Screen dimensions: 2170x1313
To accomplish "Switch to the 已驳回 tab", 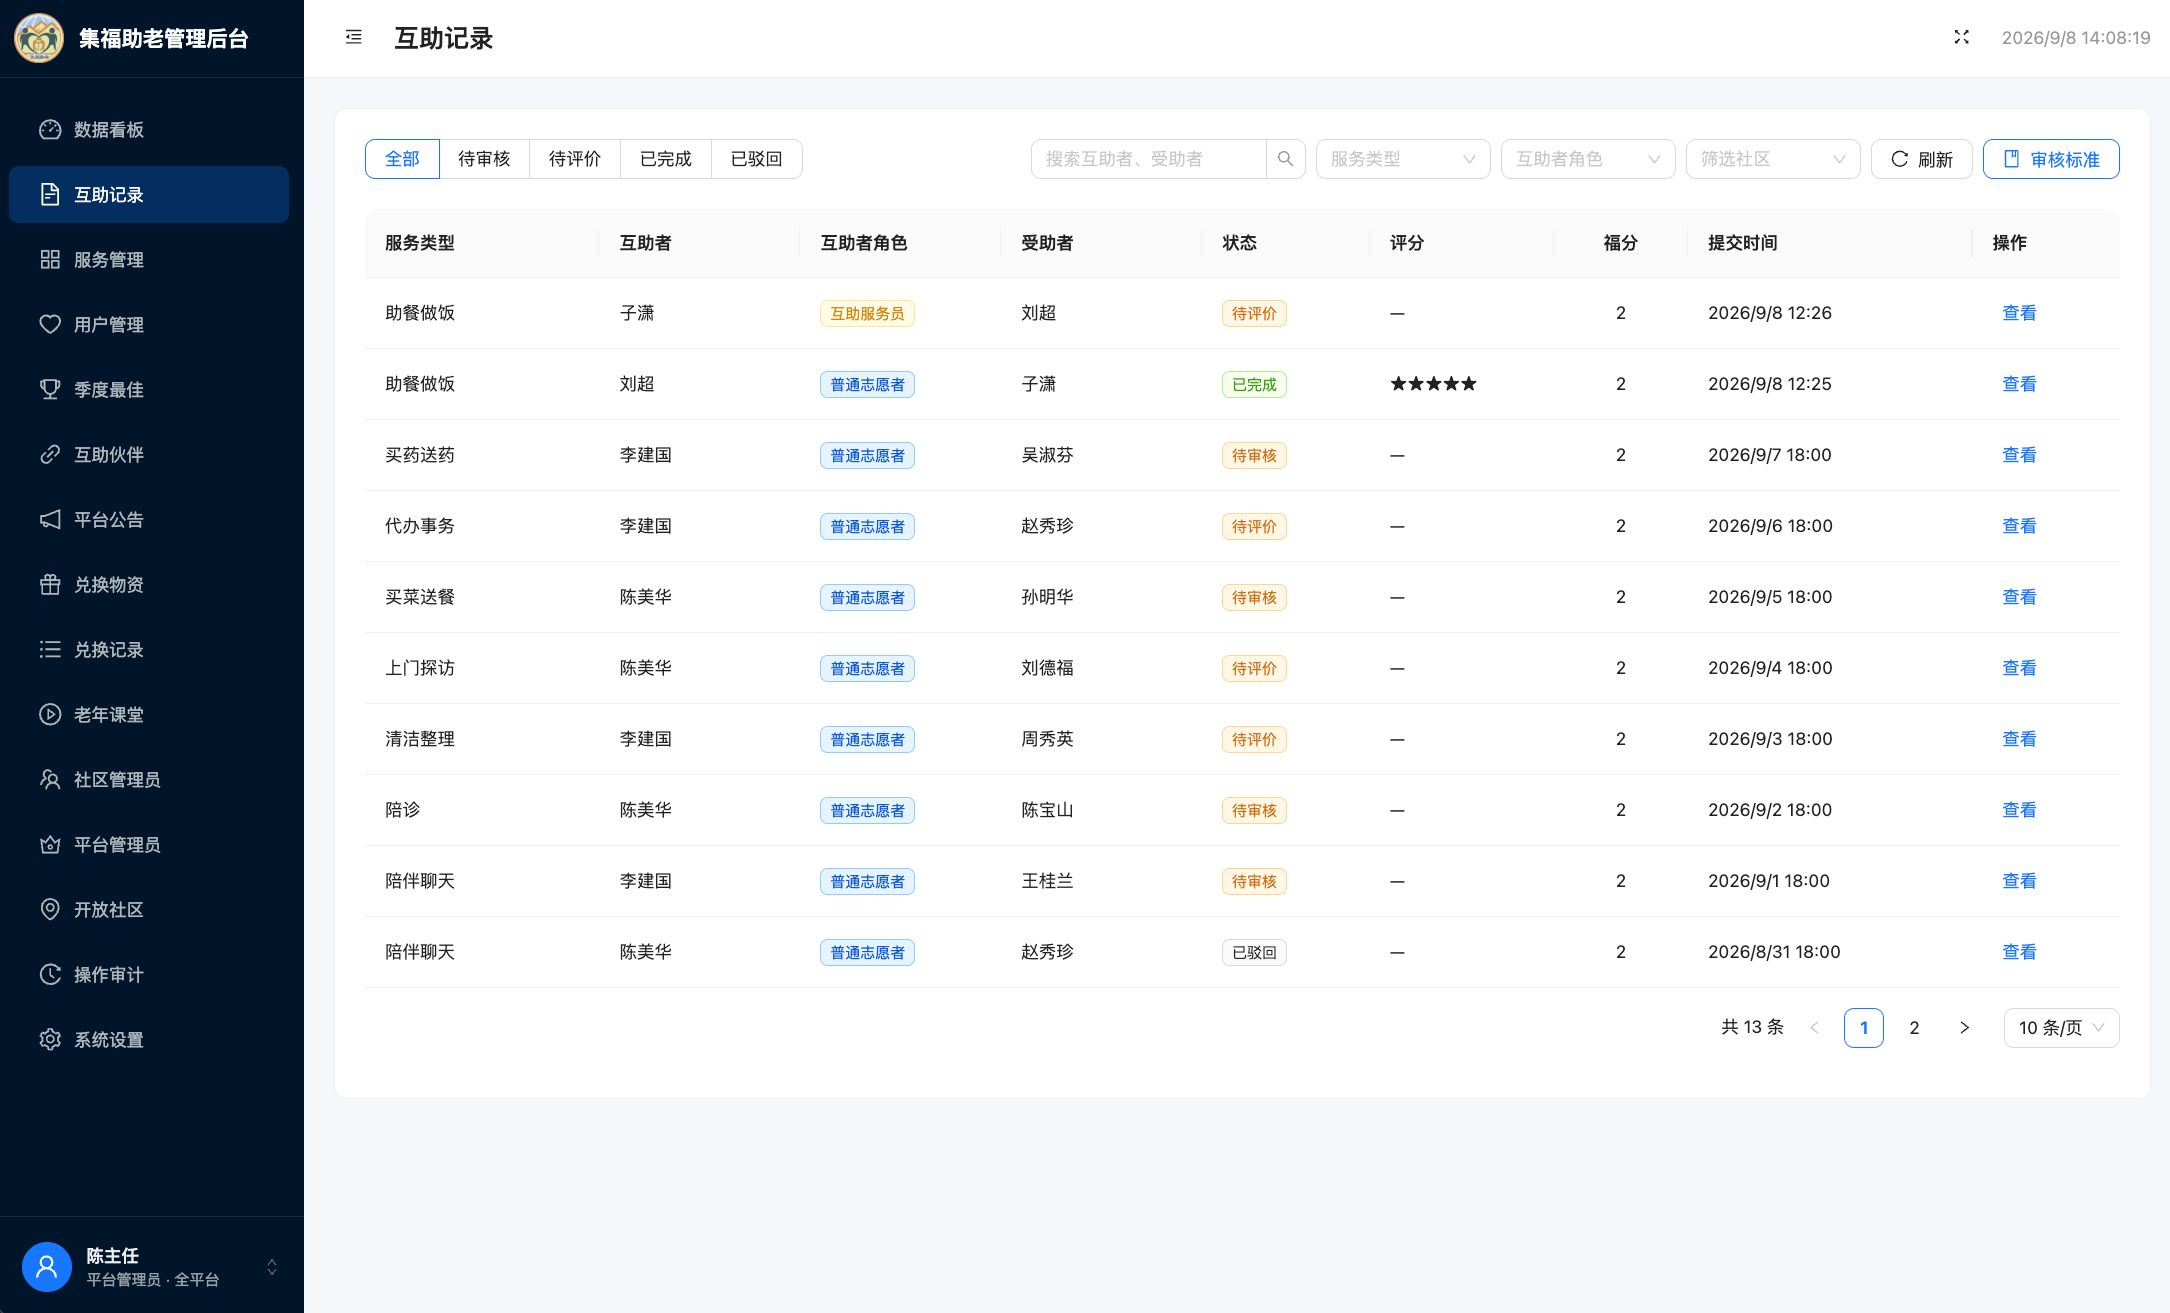I will coord(756,159).
